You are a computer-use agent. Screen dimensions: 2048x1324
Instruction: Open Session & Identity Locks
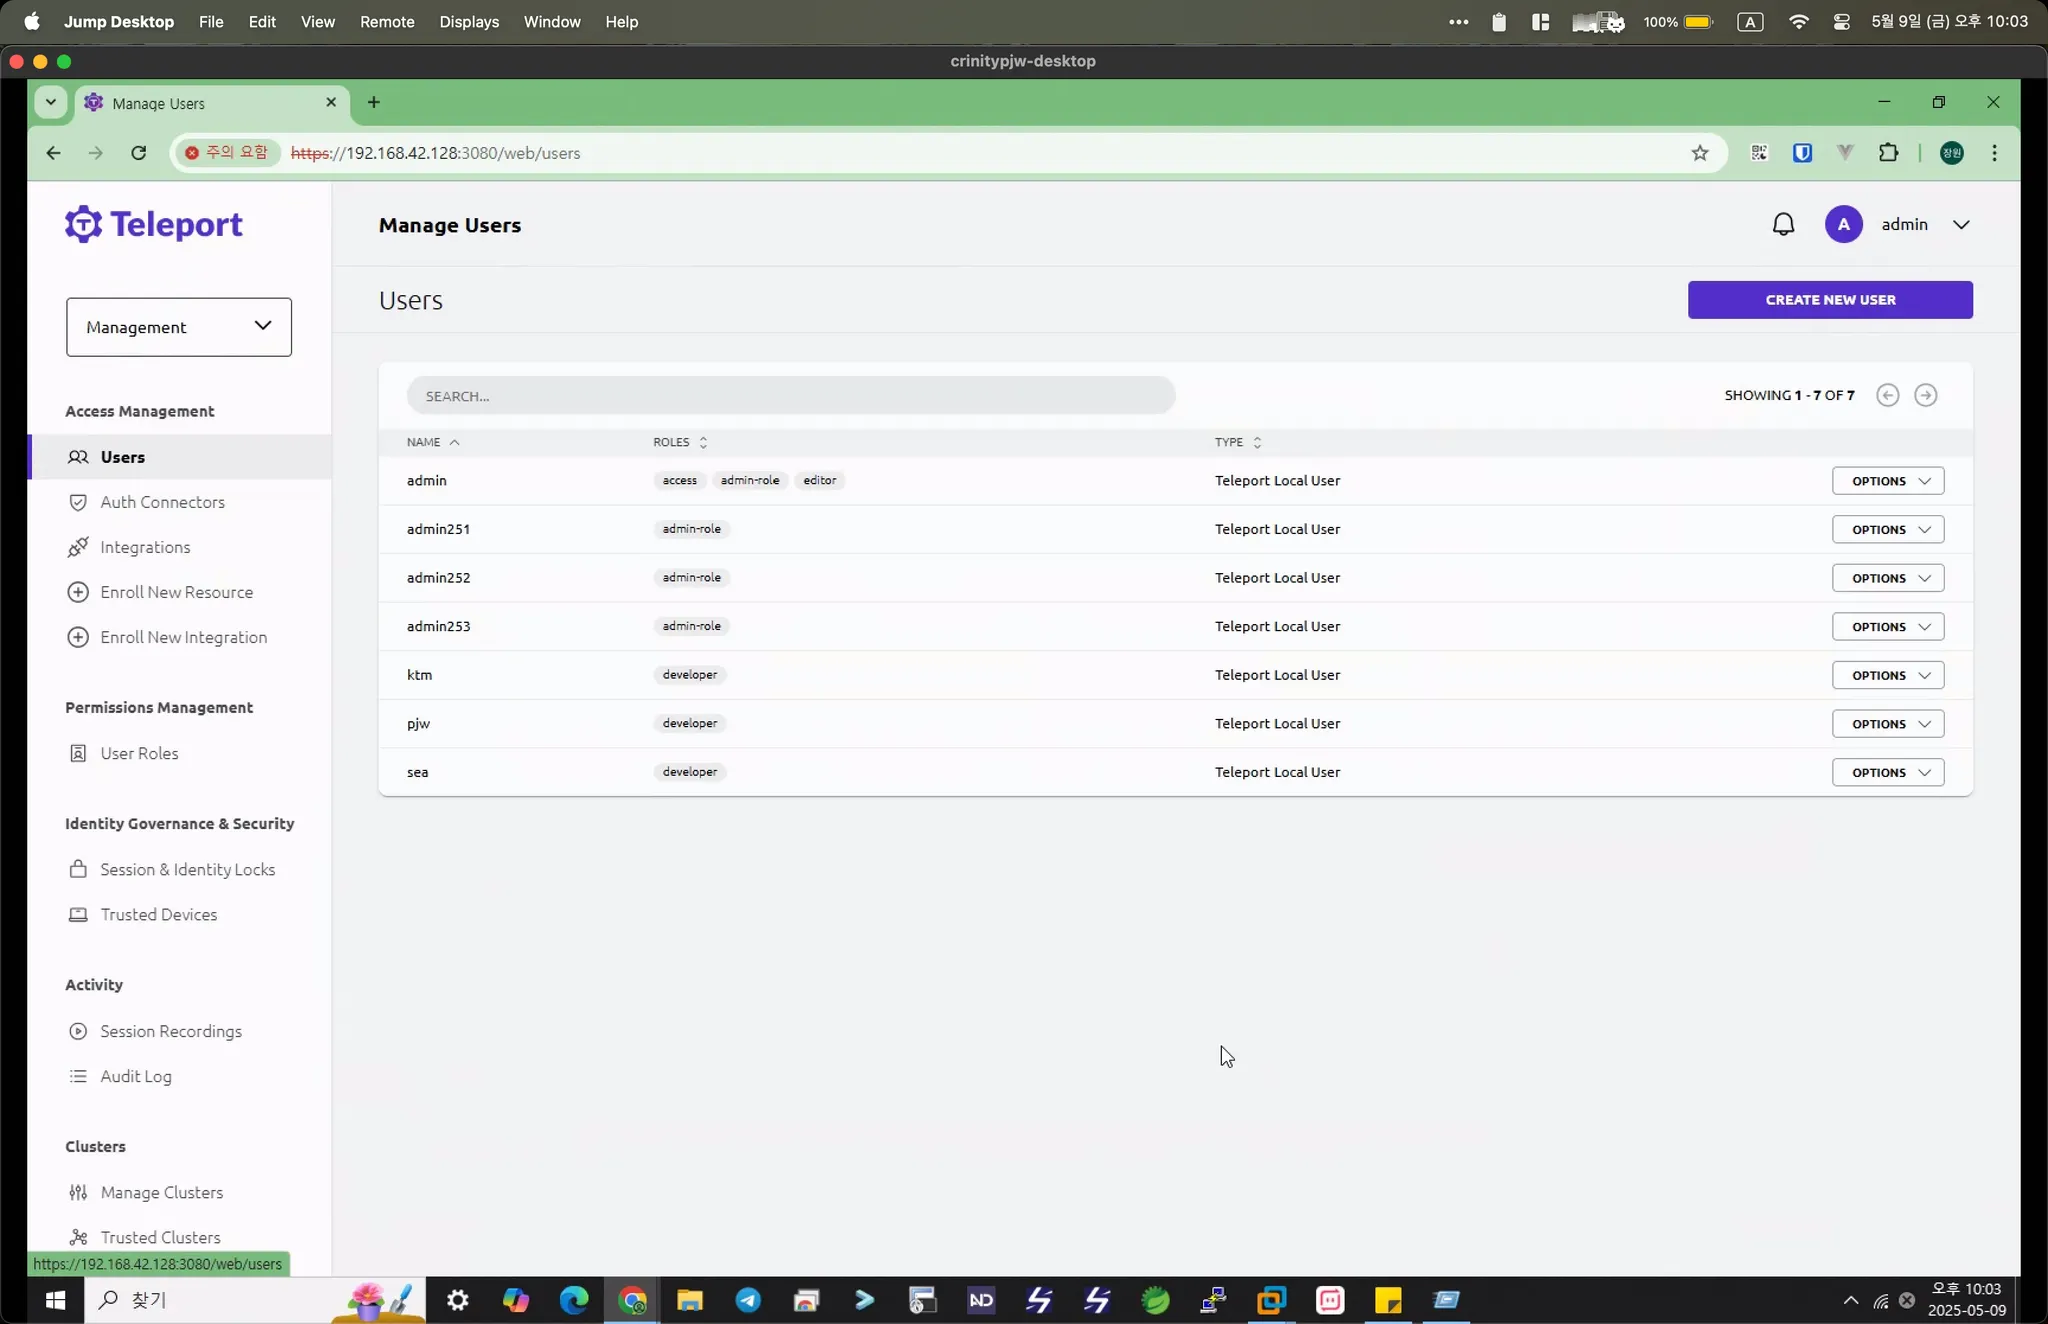[187, 869]
